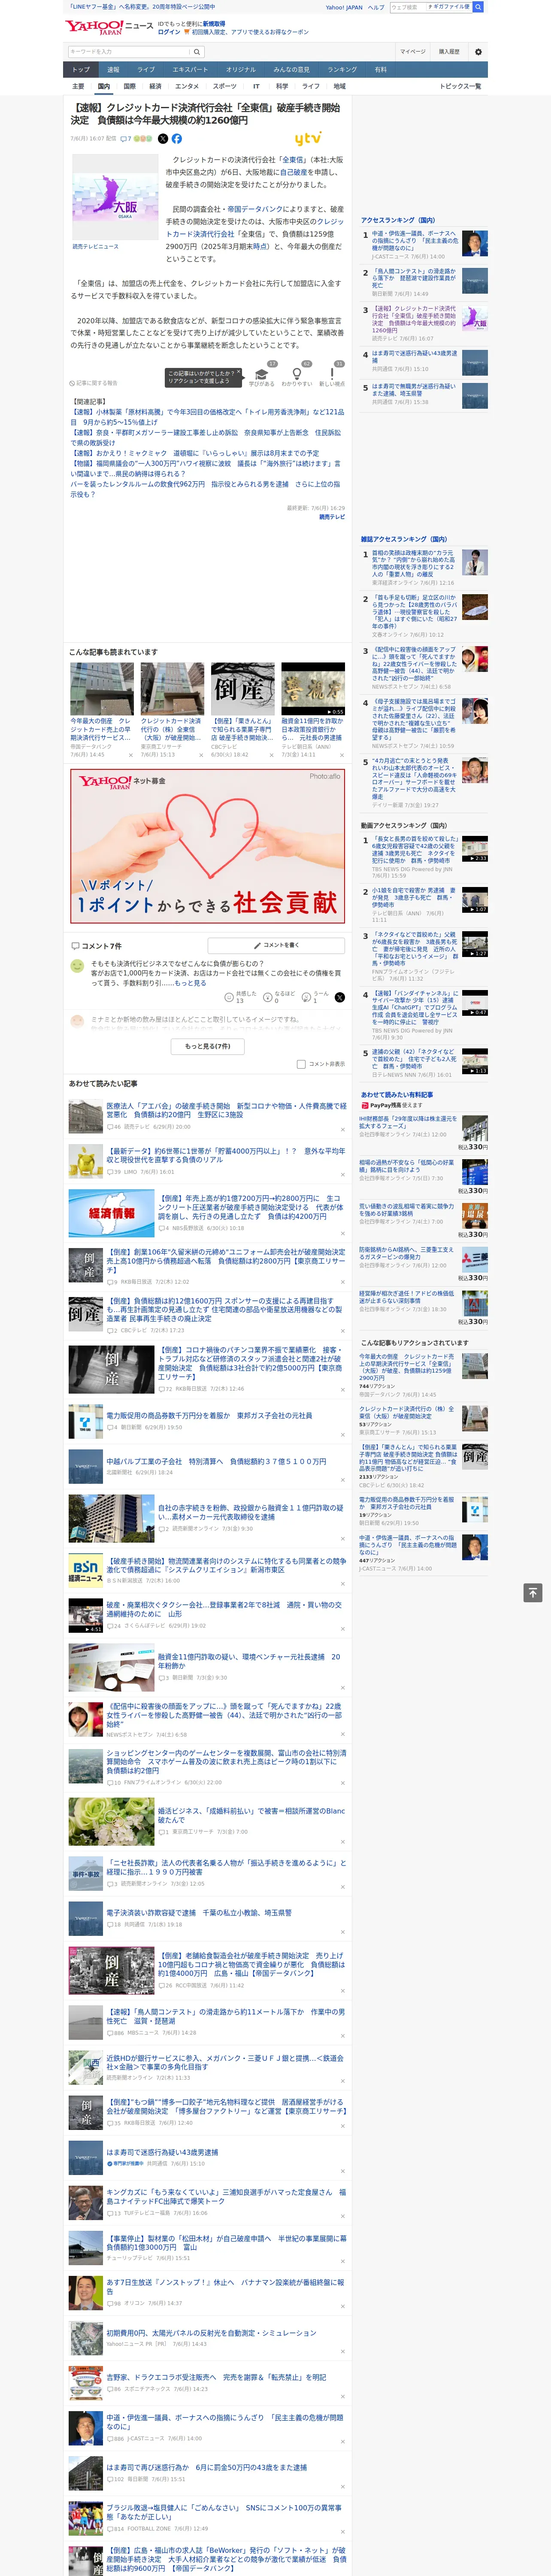
Task: Click the back-to-top arrow button
Action: coord(533,1592)
